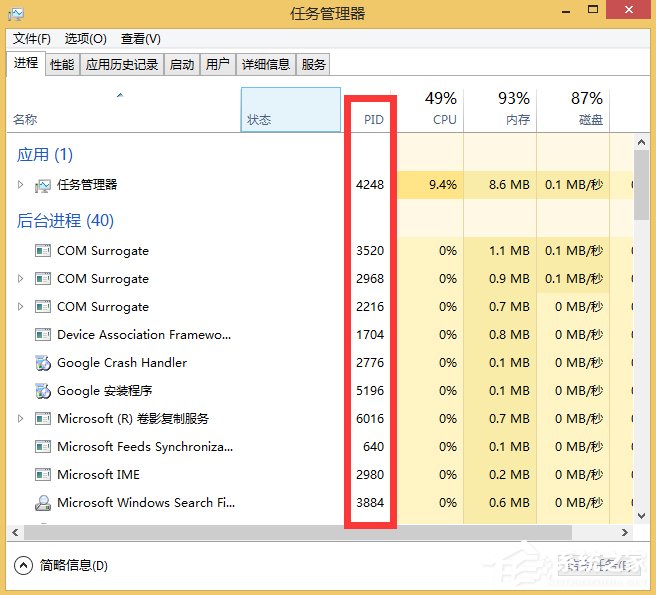The height and width of the screenshot is (595, 656).
Task: Open the 文件(F) menu
Action: [x=32, y=39]
